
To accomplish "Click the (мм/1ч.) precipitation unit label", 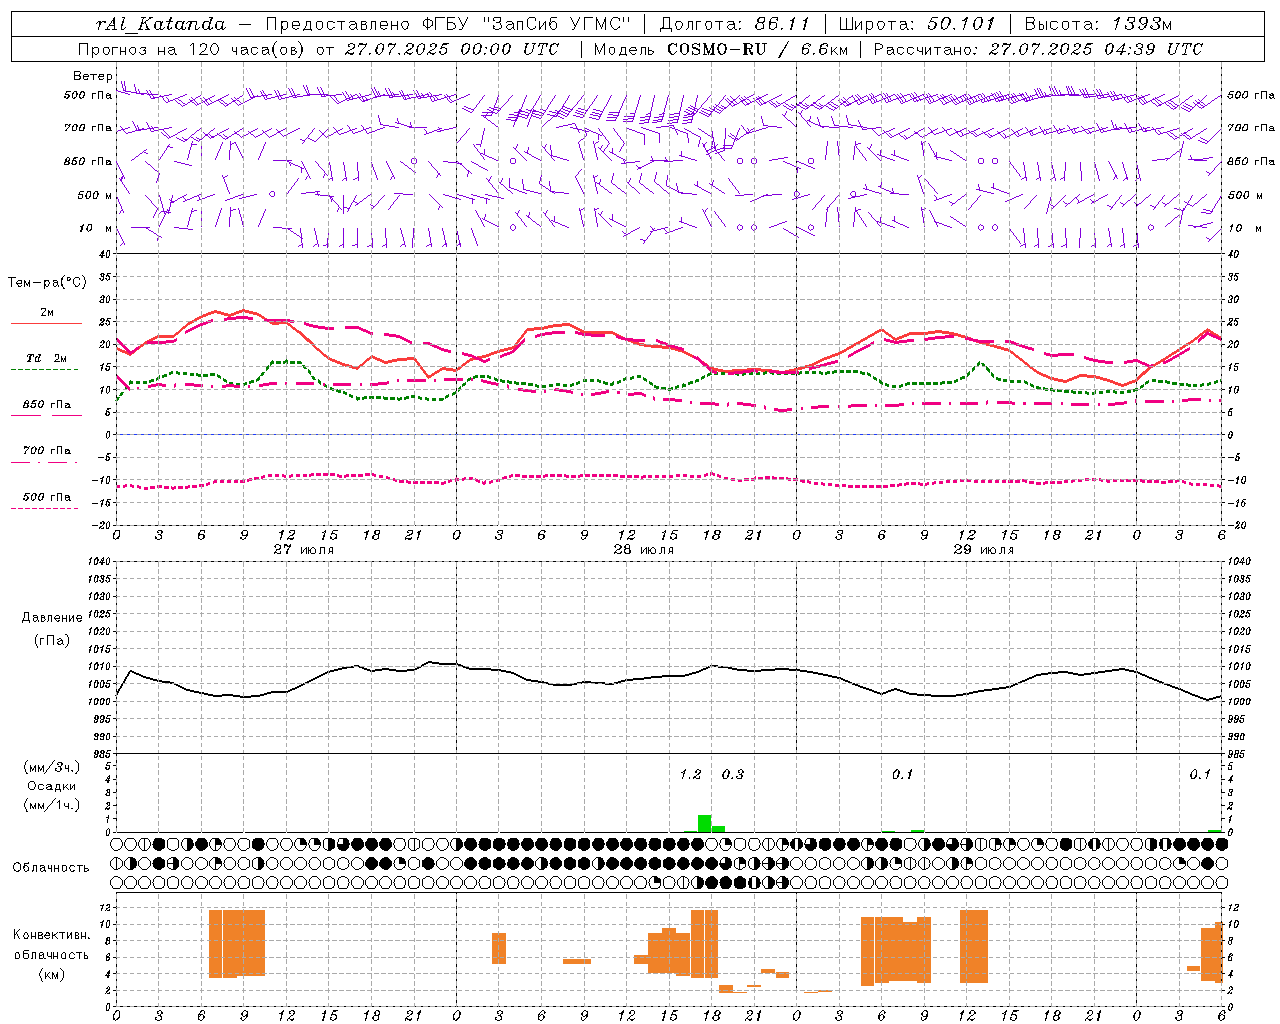I will click(x=52, y=805).
